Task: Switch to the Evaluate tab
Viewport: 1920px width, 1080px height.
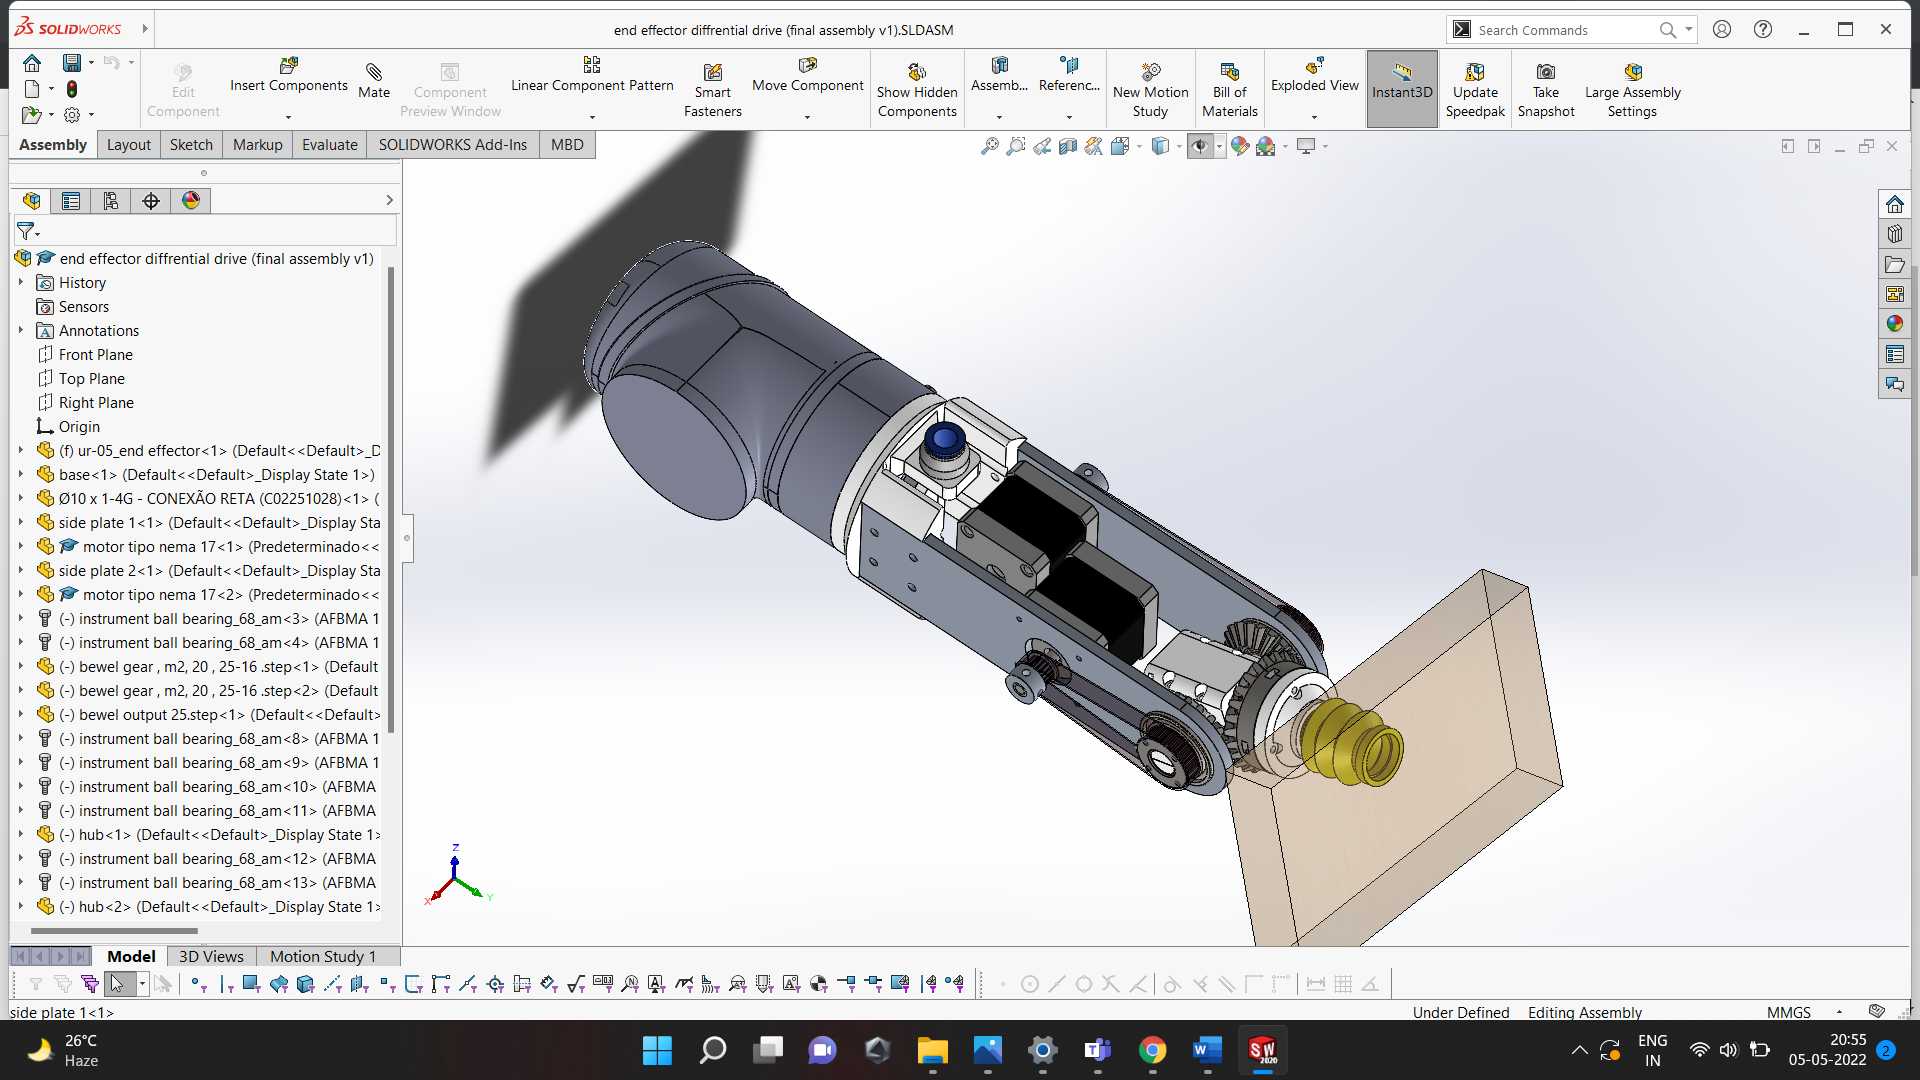Action: click(329, 145)
